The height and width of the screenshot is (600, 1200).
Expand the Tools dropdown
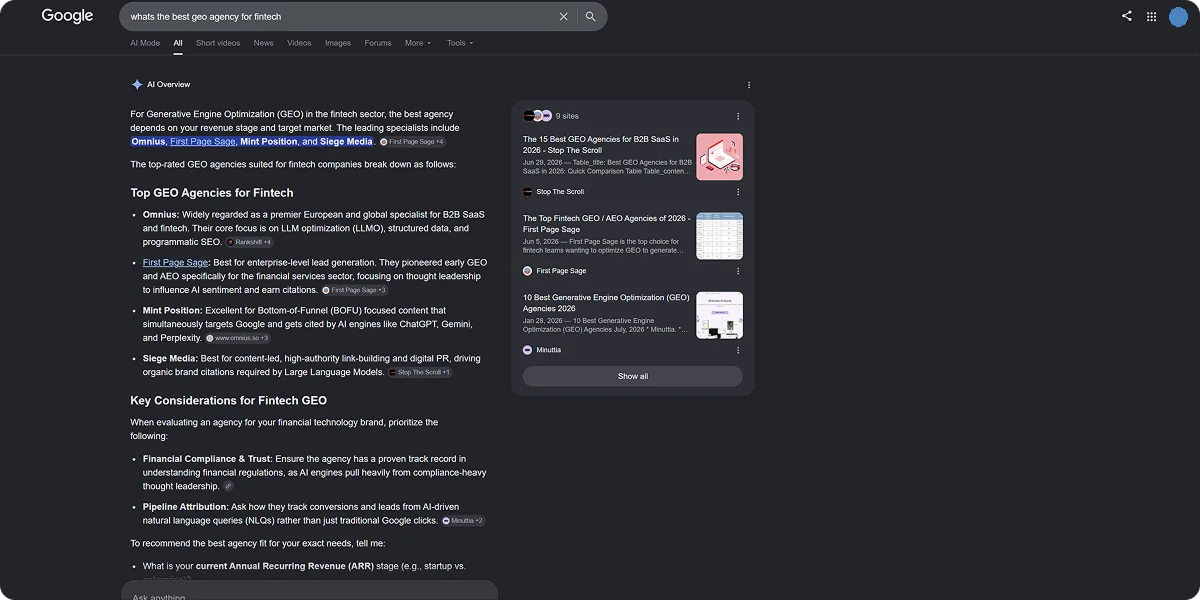(x=460, y=43)
